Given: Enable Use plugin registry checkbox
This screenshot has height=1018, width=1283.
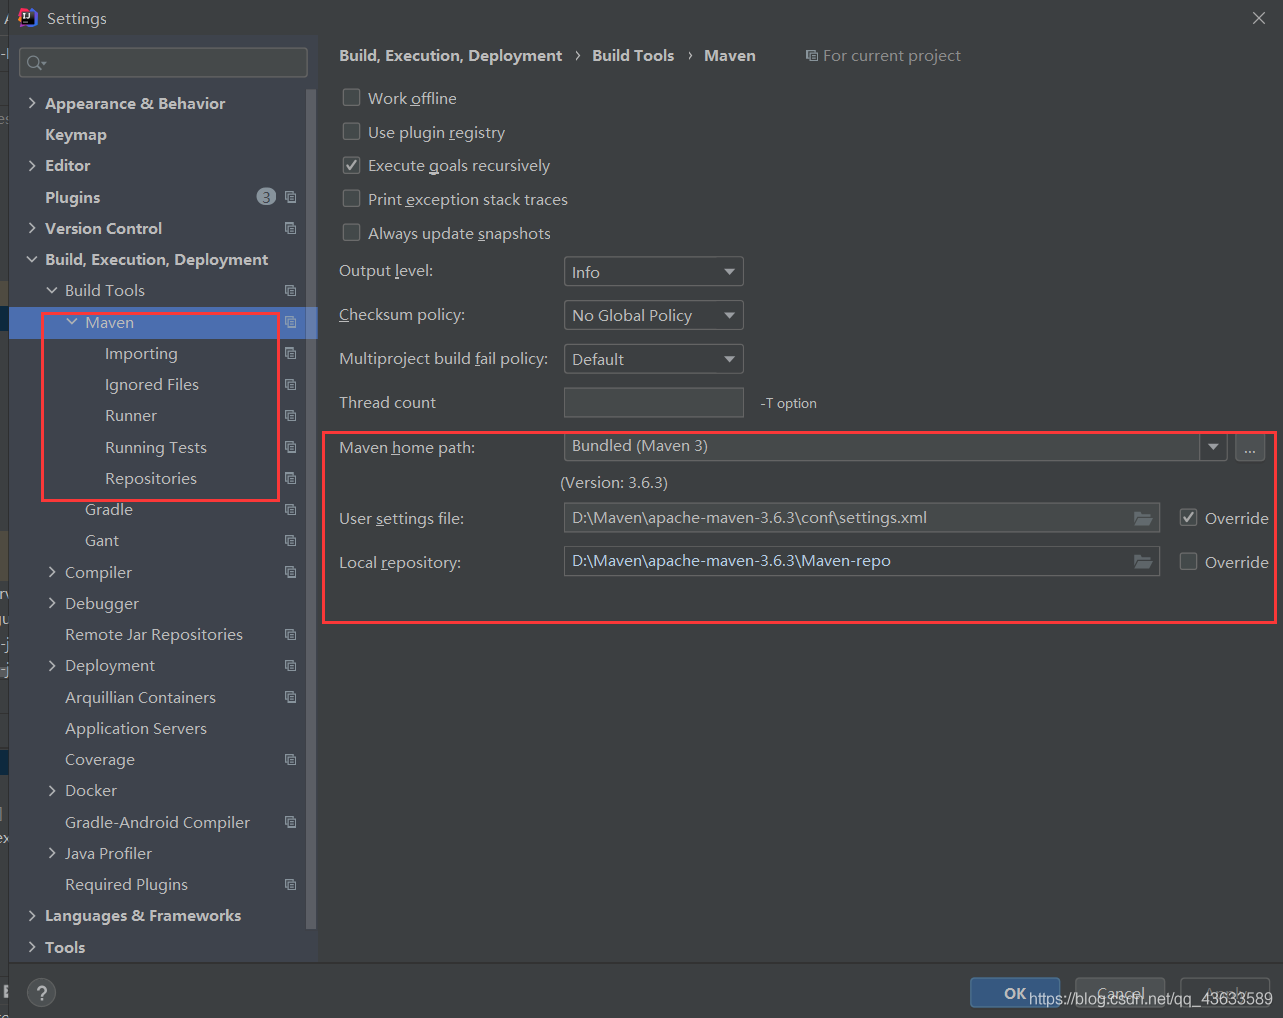Looking at the screenshot, I should pos(351,132).
